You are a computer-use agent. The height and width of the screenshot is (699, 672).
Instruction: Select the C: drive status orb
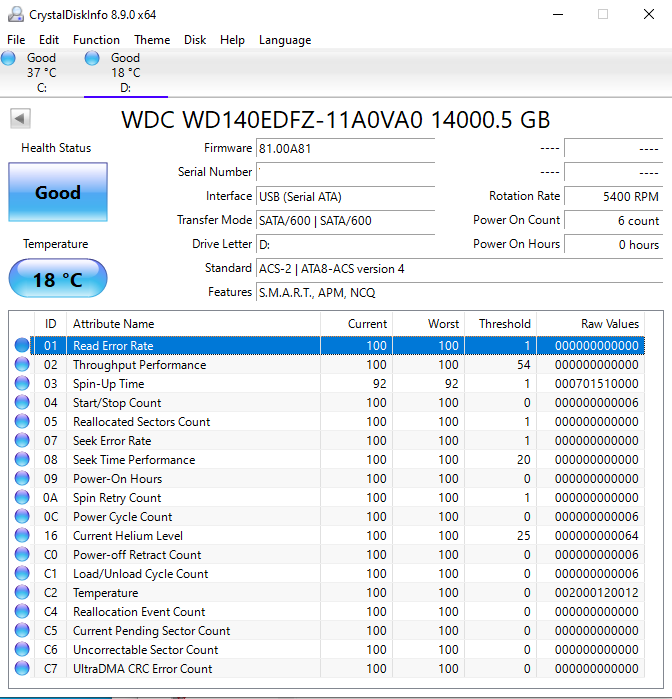(x=9, y=59)
